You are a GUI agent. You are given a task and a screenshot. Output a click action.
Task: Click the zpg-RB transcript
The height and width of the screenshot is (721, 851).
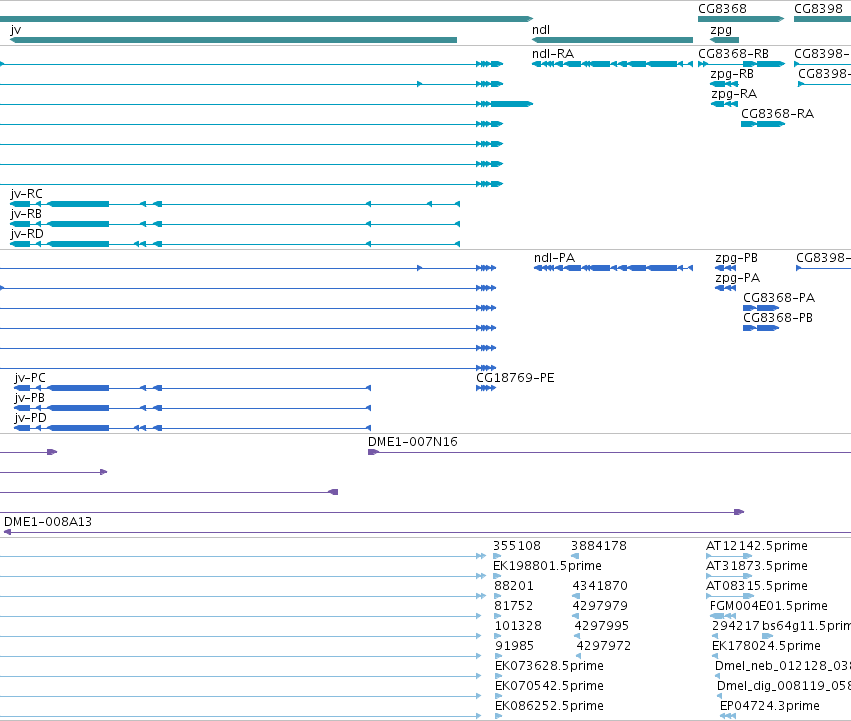[725, 84]
